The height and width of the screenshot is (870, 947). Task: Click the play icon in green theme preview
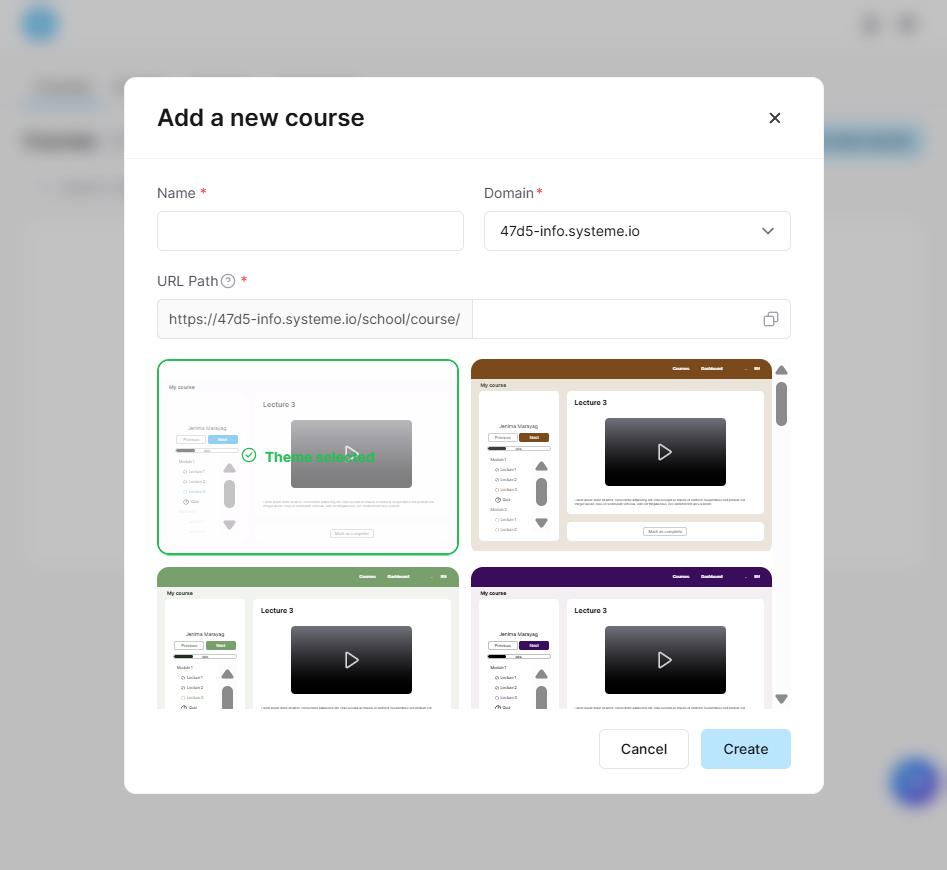[352, 660]
